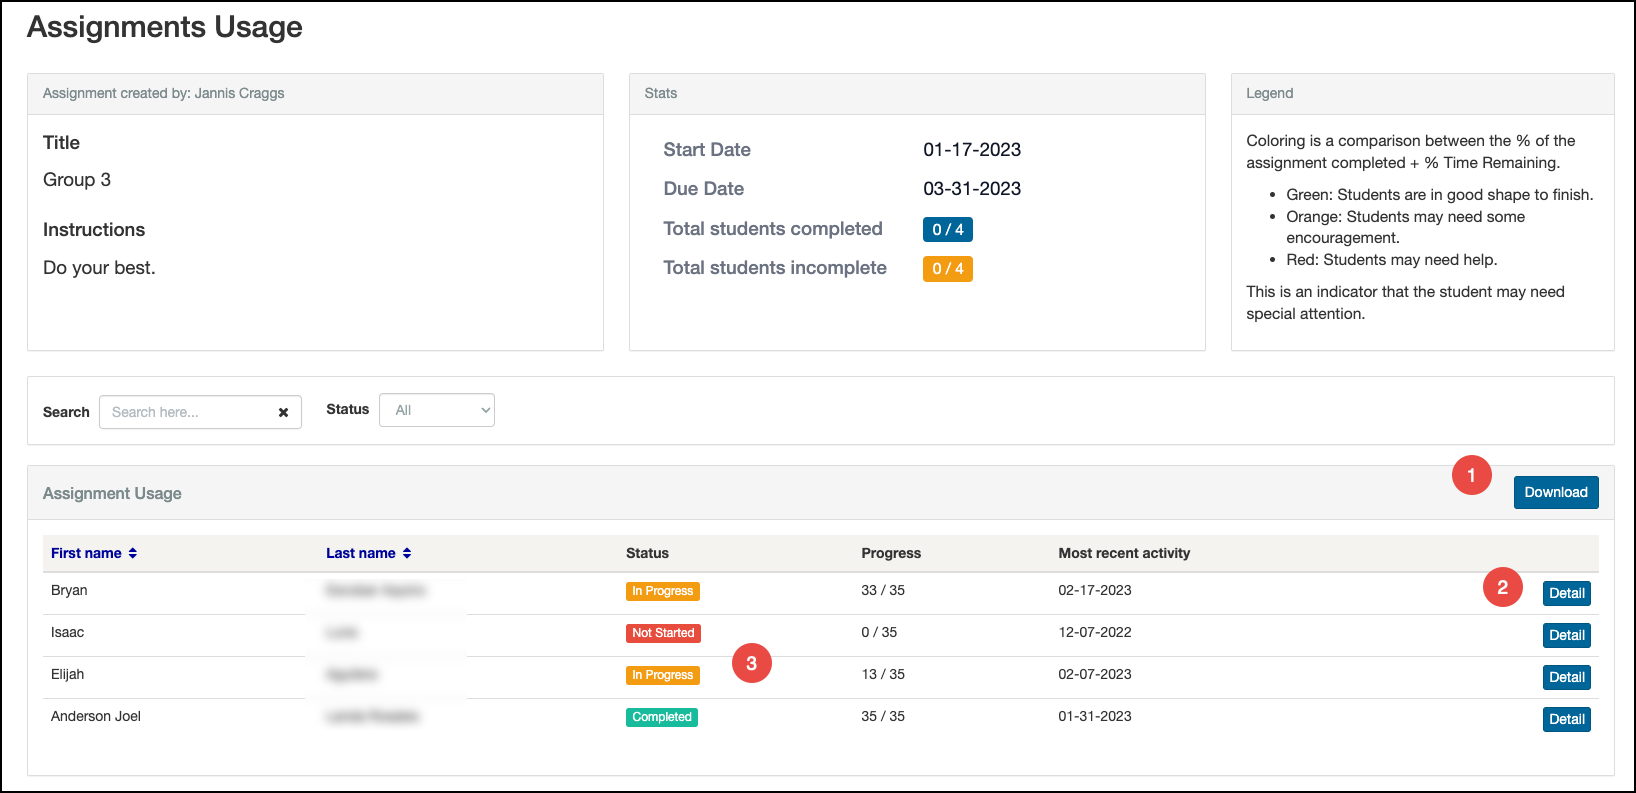
Task: Click progress value 0 / 35
Action: point(879,632)
